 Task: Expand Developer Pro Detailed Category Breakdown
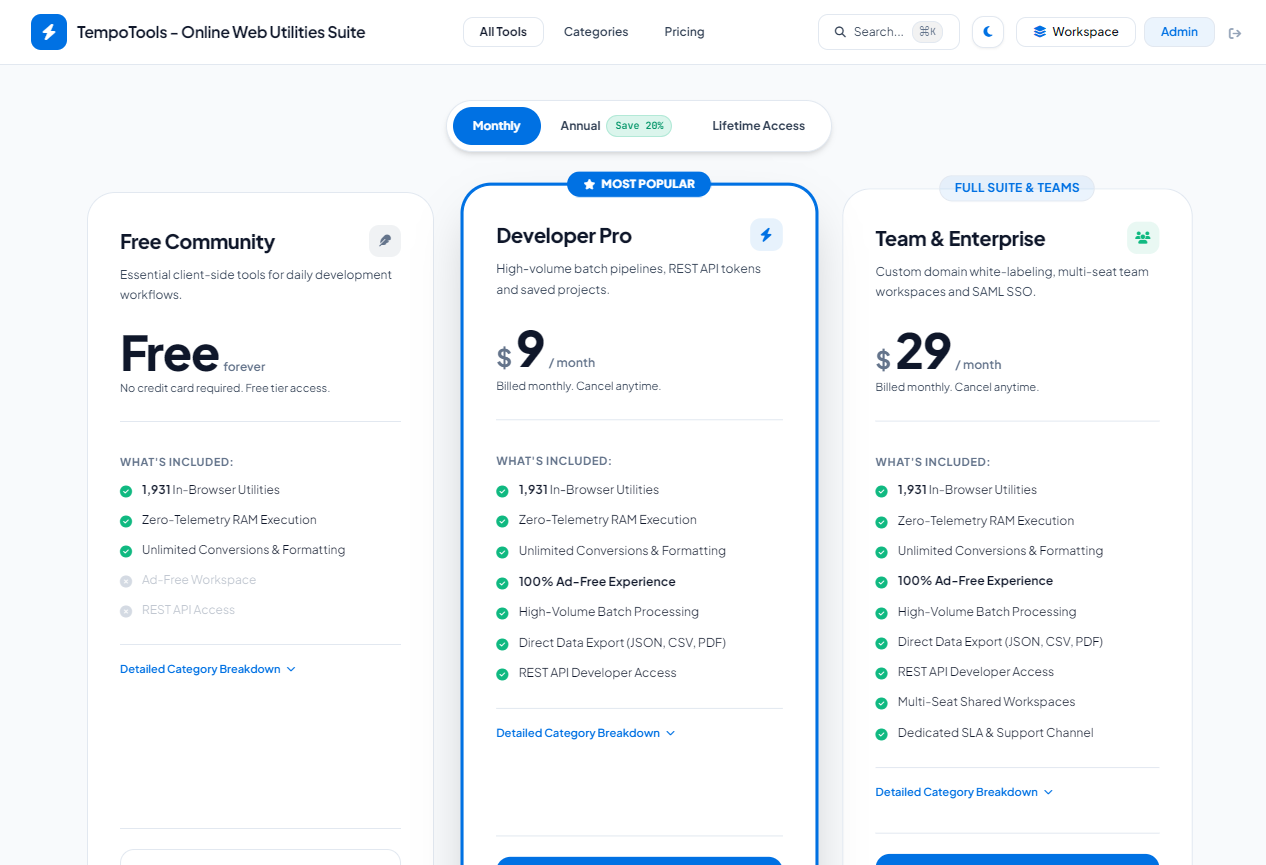click(586, 733)
